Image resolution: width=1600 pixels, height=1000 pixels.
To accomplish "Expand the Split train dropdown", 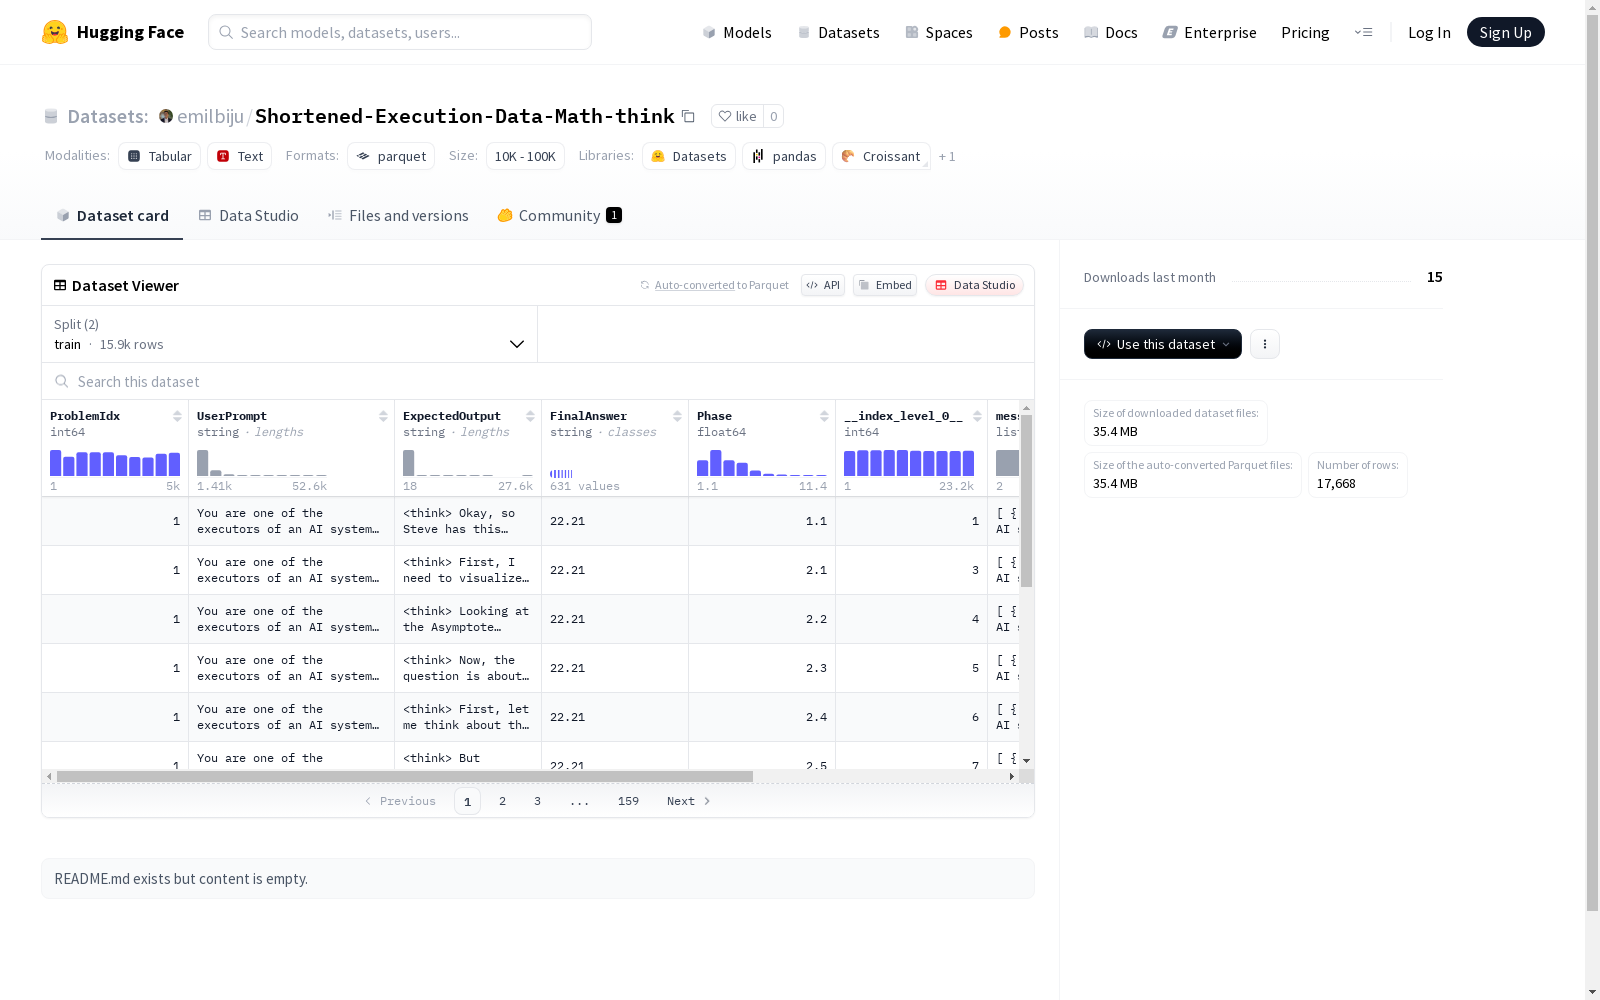I will (x=290, y=334).
